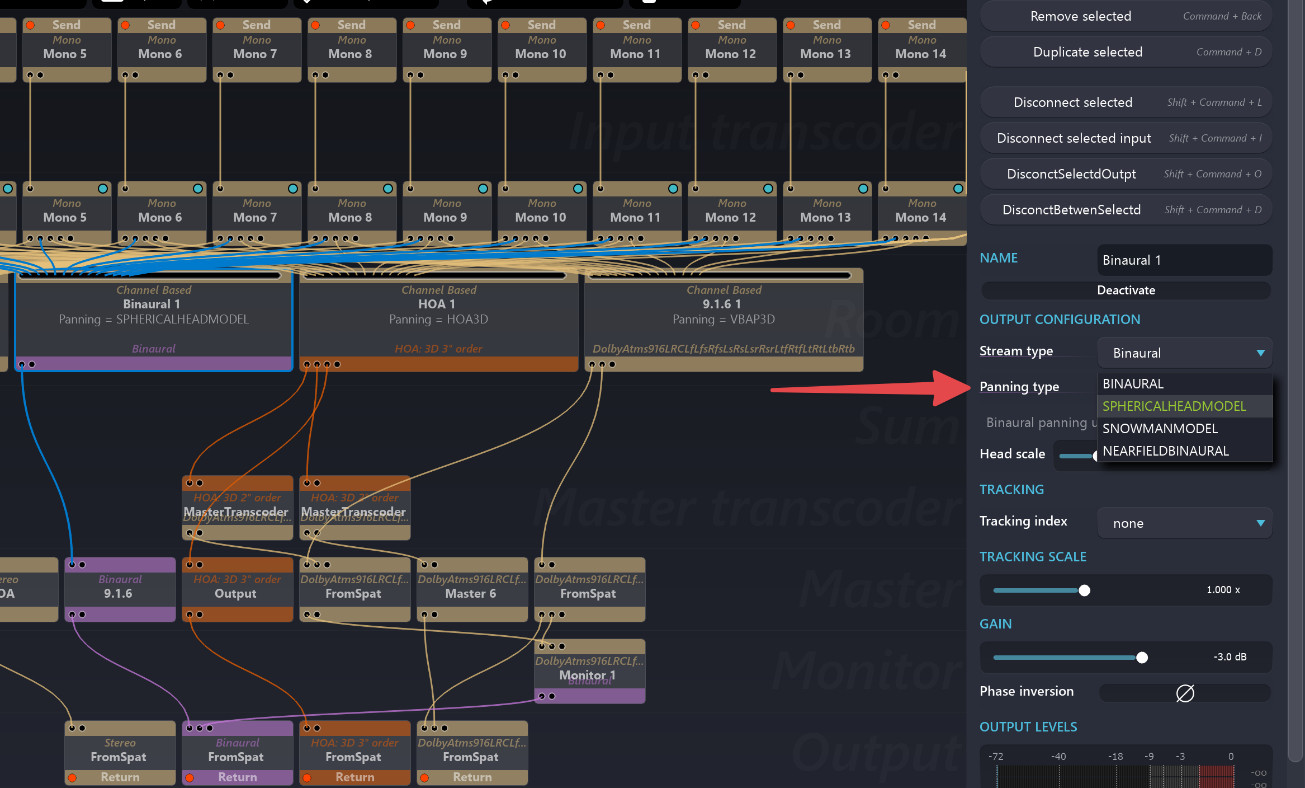Image resolution: width=1305 pixels, height=788 pixels.
Task: Toggle the cyan circle on input Mono 6
Action: coord(197,188)
